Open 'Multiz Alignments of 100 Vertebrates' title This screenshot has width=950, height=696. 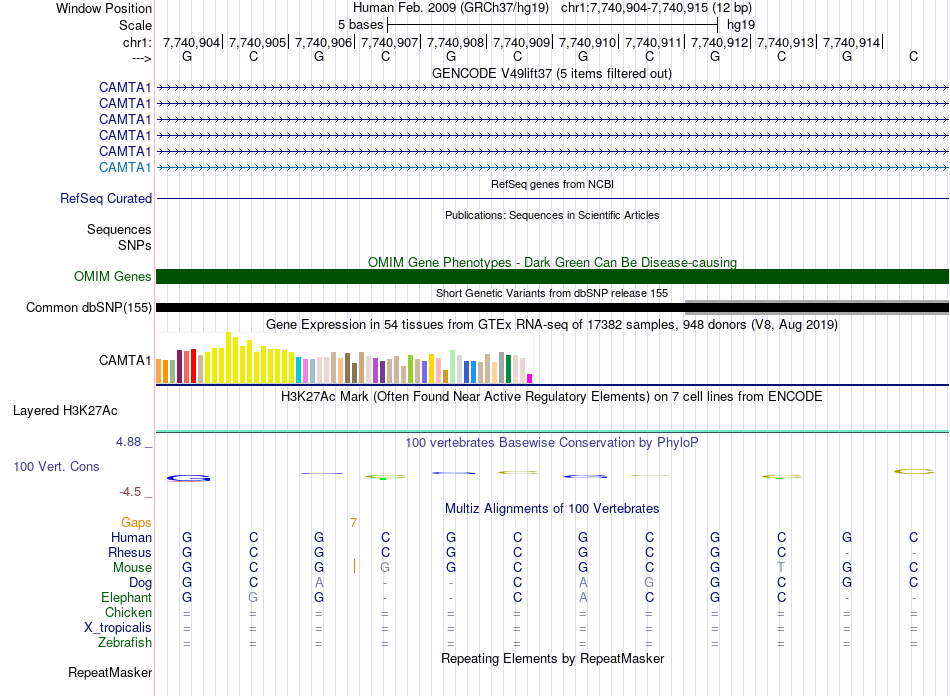coord(552,509)
